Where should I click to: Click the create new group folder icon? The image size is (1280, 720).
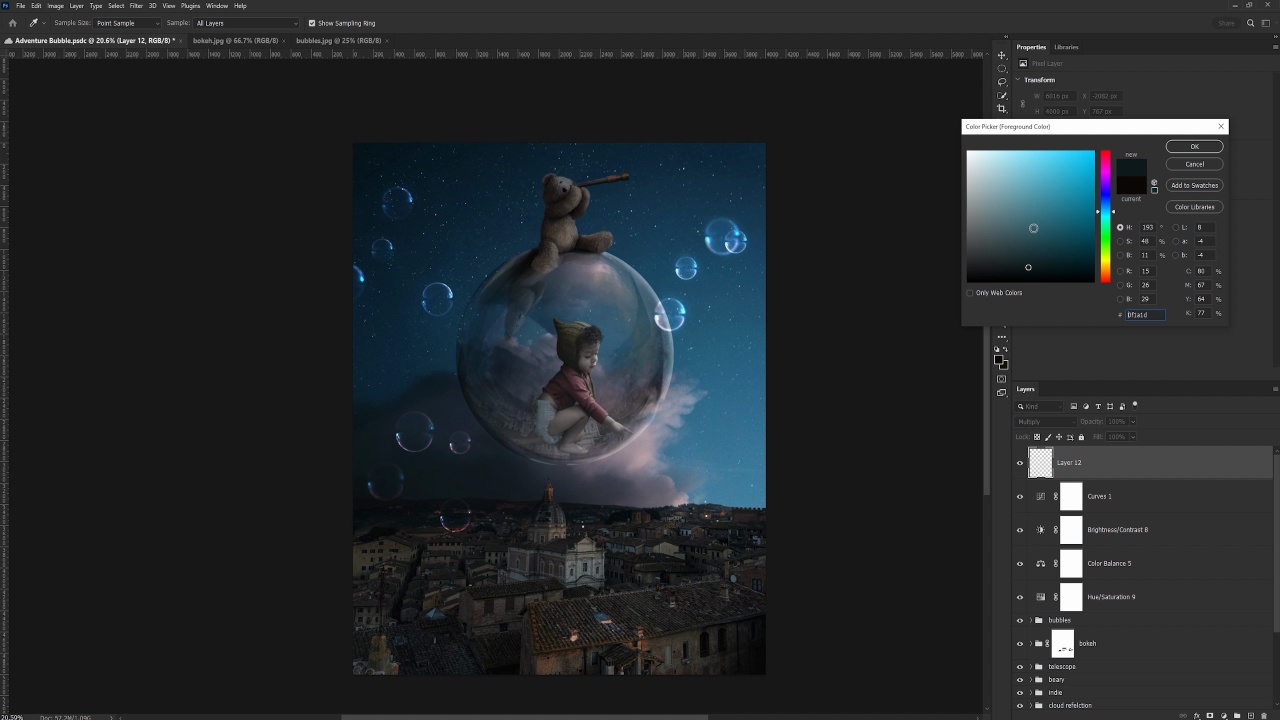click(x=1237, y=716)
